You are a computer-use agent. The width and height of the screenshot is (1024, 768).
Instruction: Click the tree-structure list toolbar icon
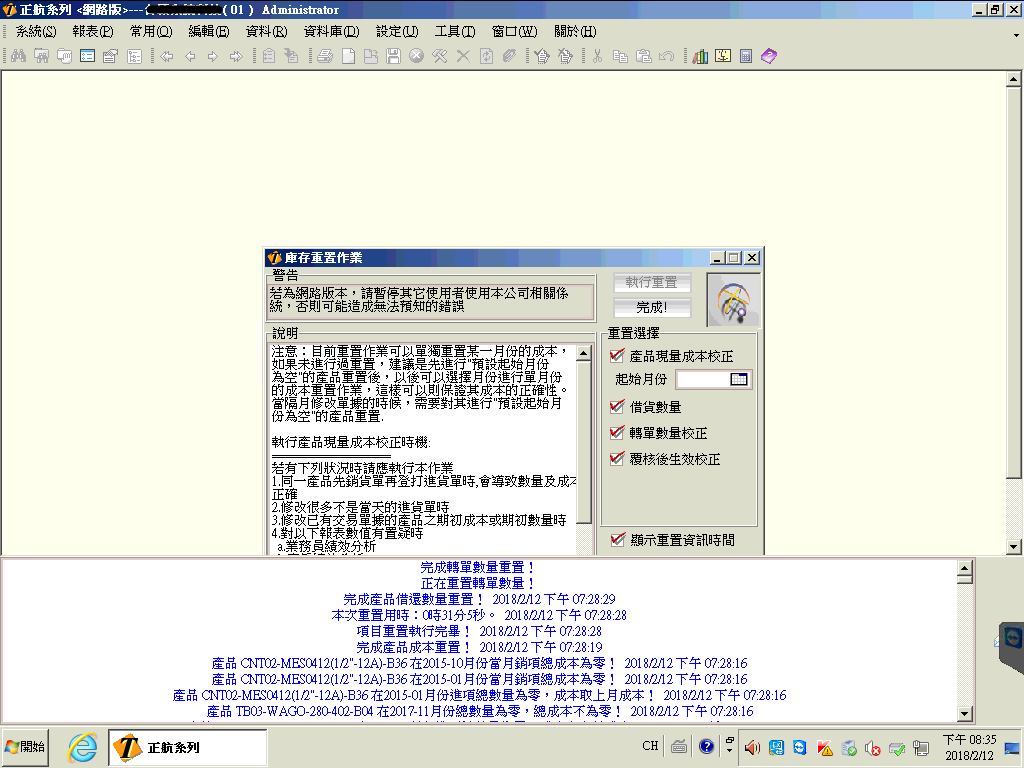click(x=135, y=56)
